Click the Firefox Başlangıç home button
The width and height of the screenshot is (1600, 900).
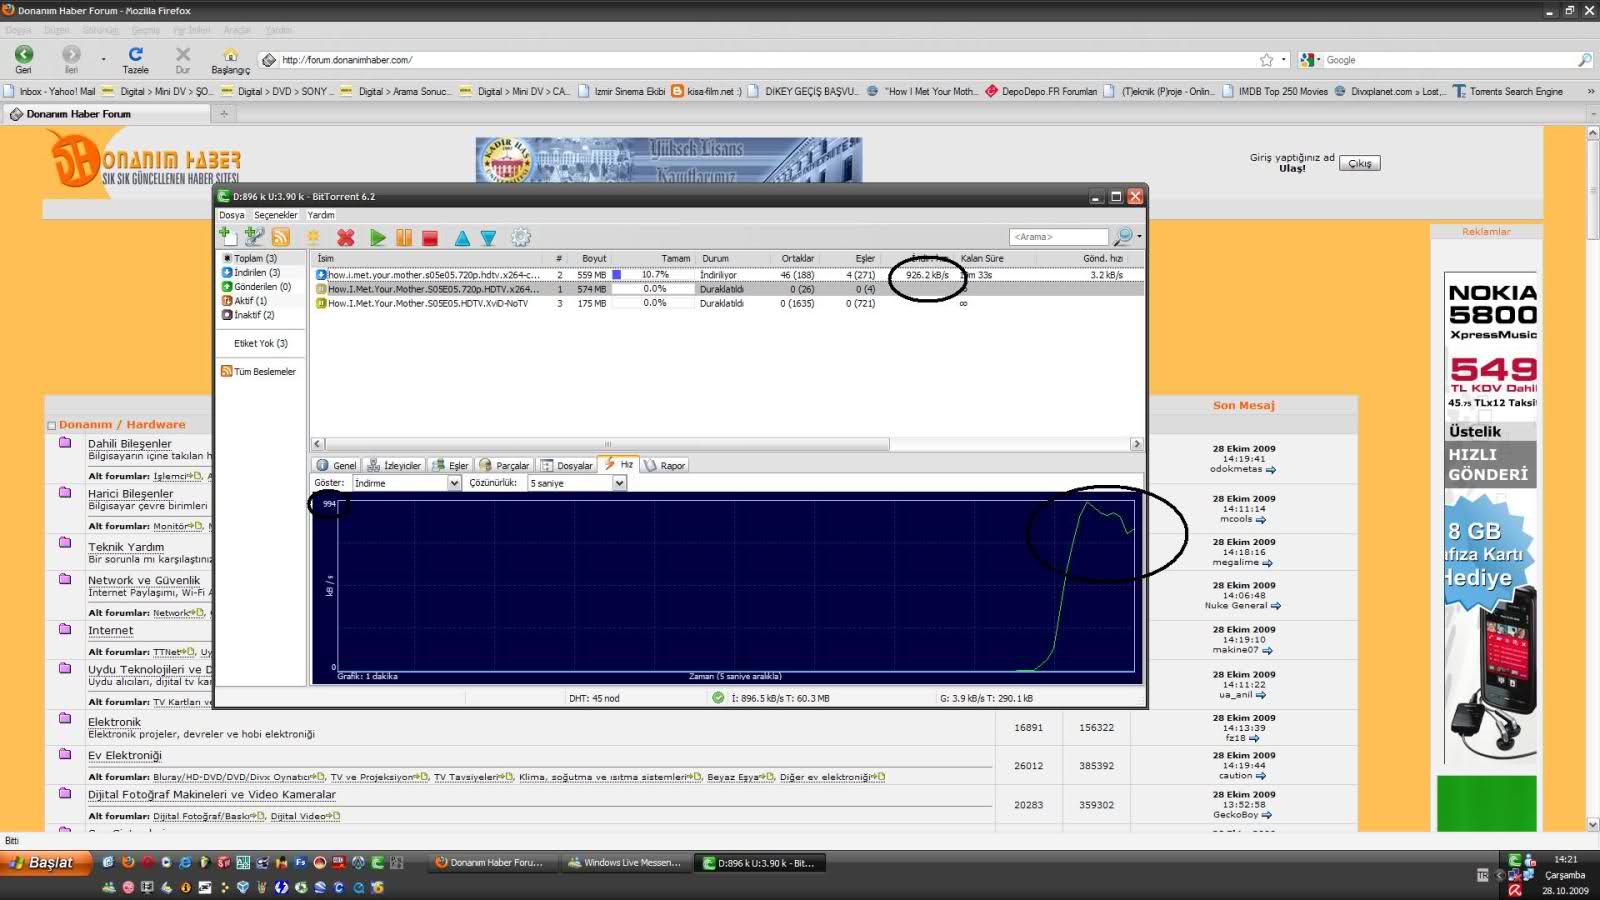pos(230,60)
